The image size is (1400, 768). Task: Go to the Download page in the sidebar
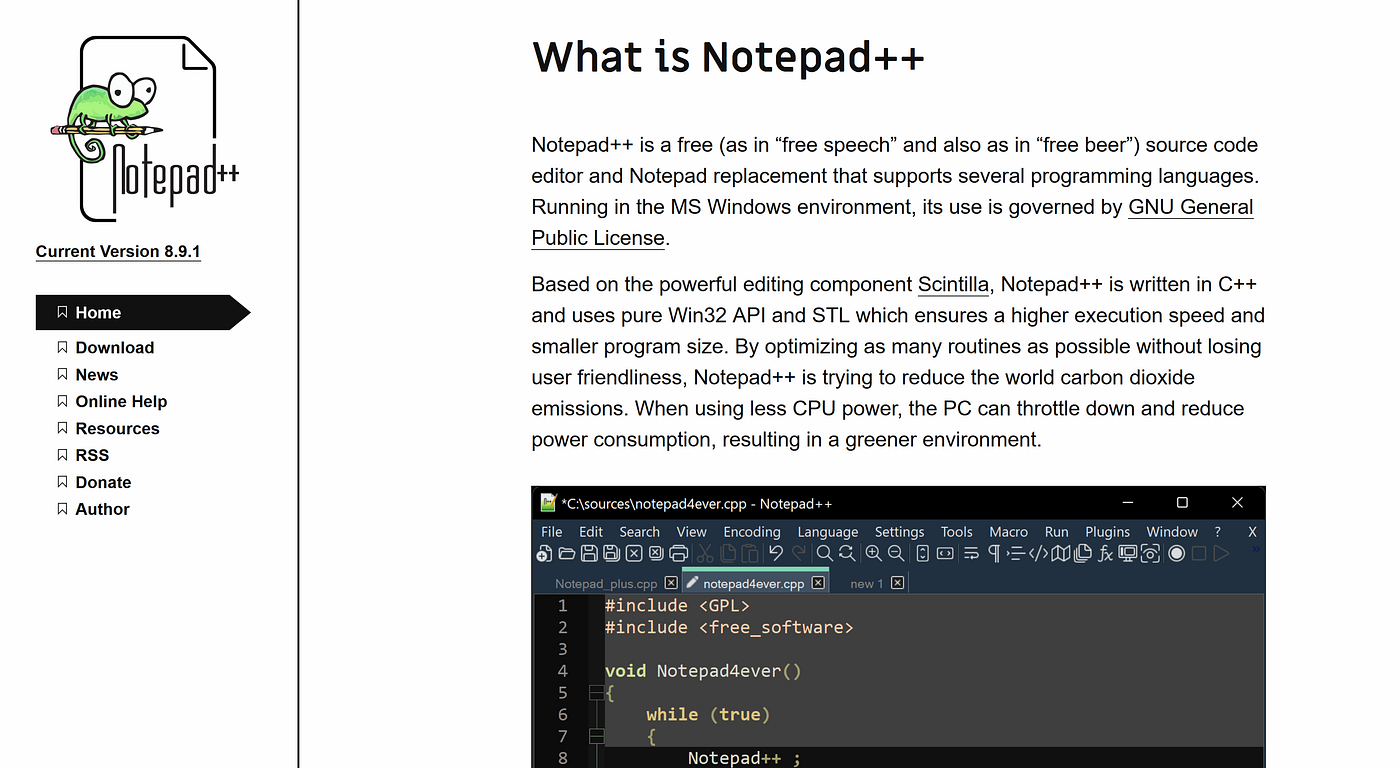(x=114, y=348)
